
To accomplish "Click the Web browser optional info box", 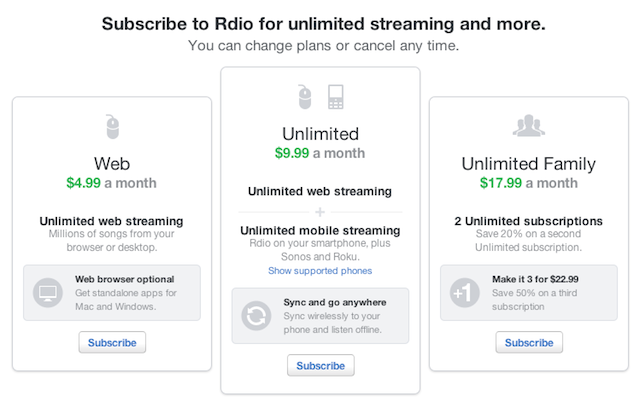I will pos(112,293).
